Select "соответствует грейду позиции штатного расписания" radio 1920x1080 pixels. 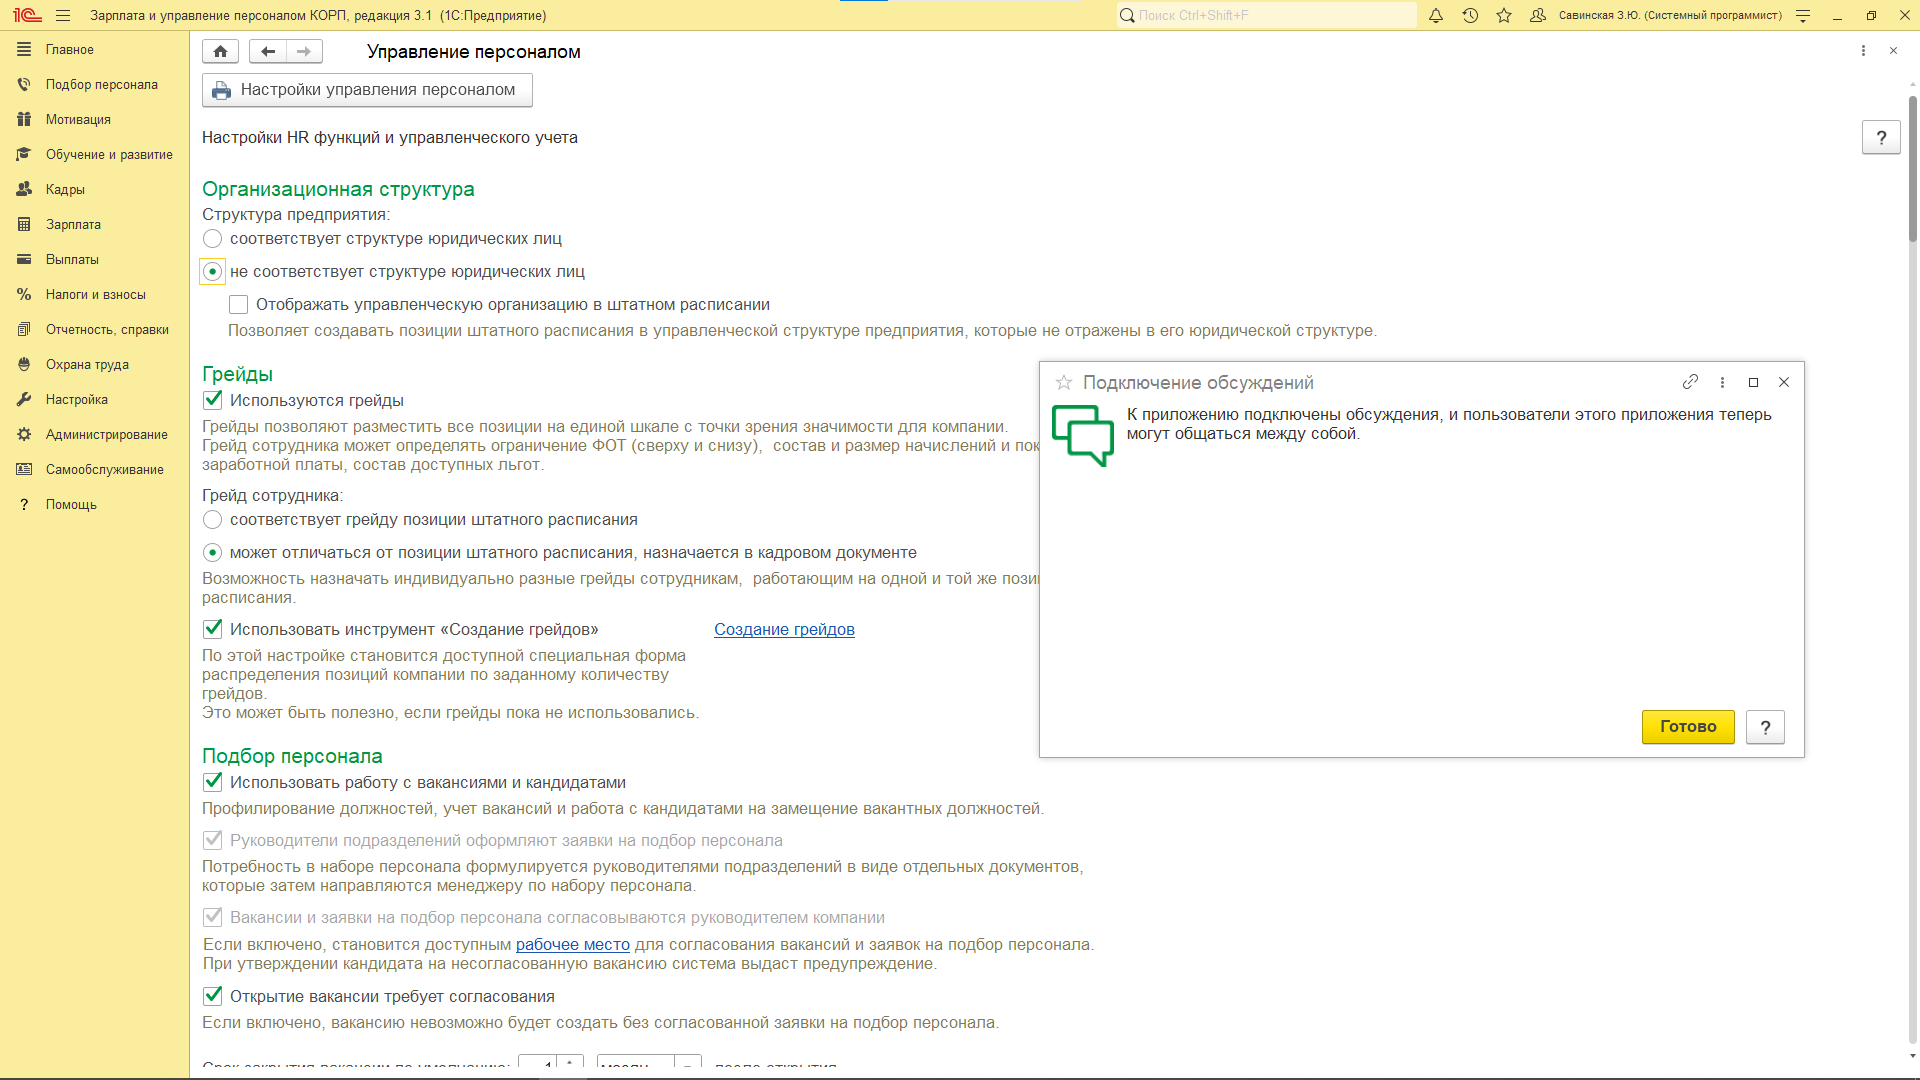point(213,520)
